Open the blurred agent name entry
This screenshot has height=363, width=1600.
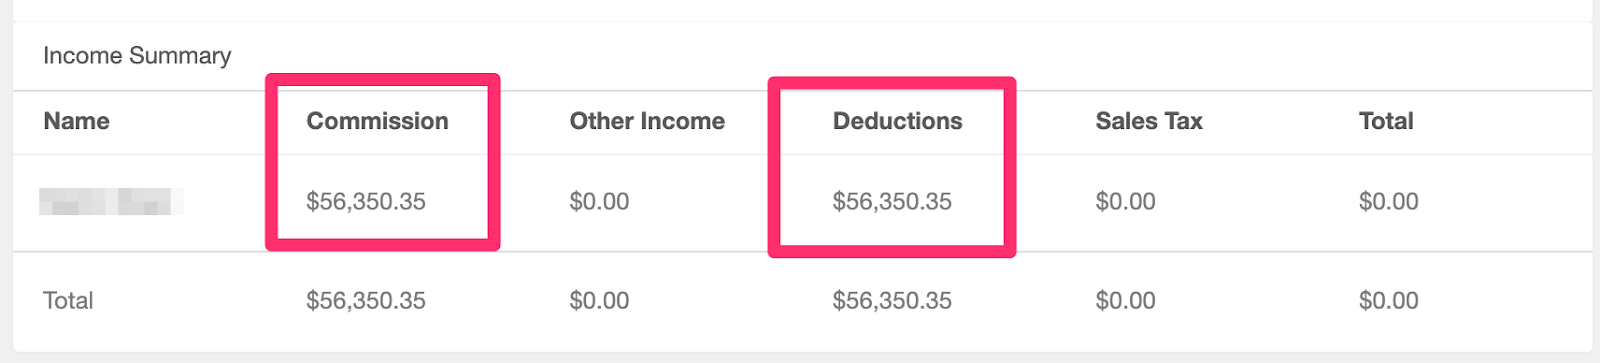click(111, 201)
